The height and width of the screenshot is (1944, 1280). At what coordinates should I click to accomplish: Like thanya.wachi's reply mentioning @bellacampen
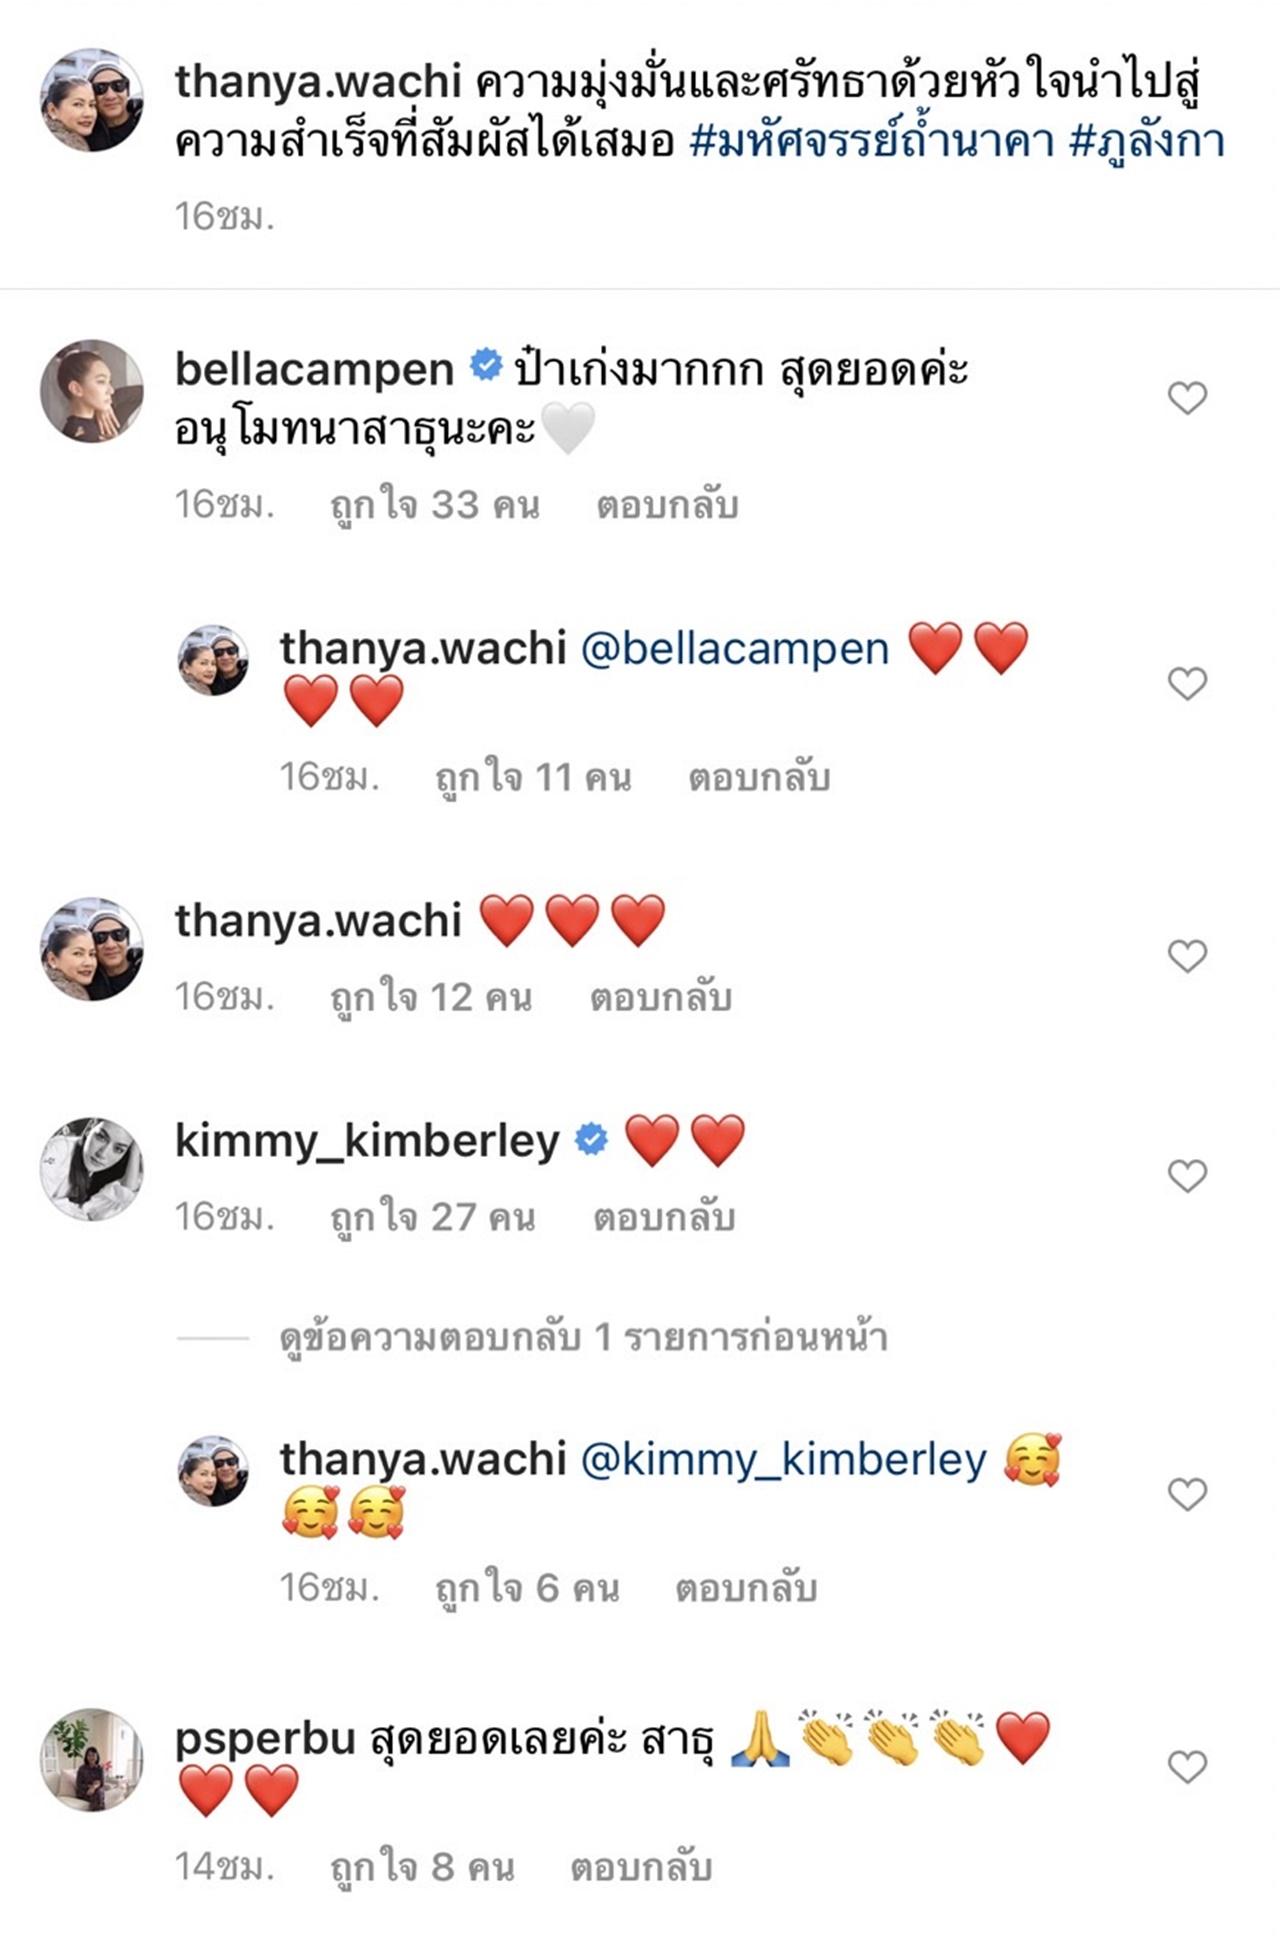click(1187, 684)
